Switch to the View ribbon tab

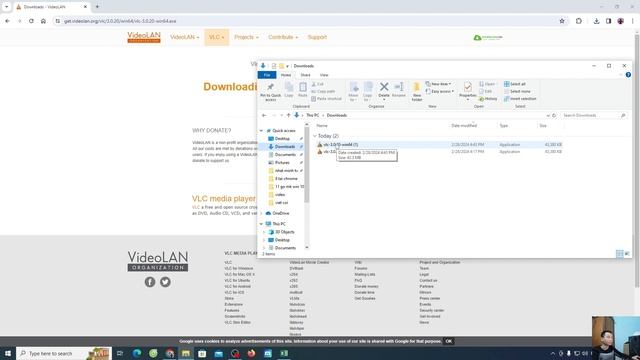pos(324,75)
